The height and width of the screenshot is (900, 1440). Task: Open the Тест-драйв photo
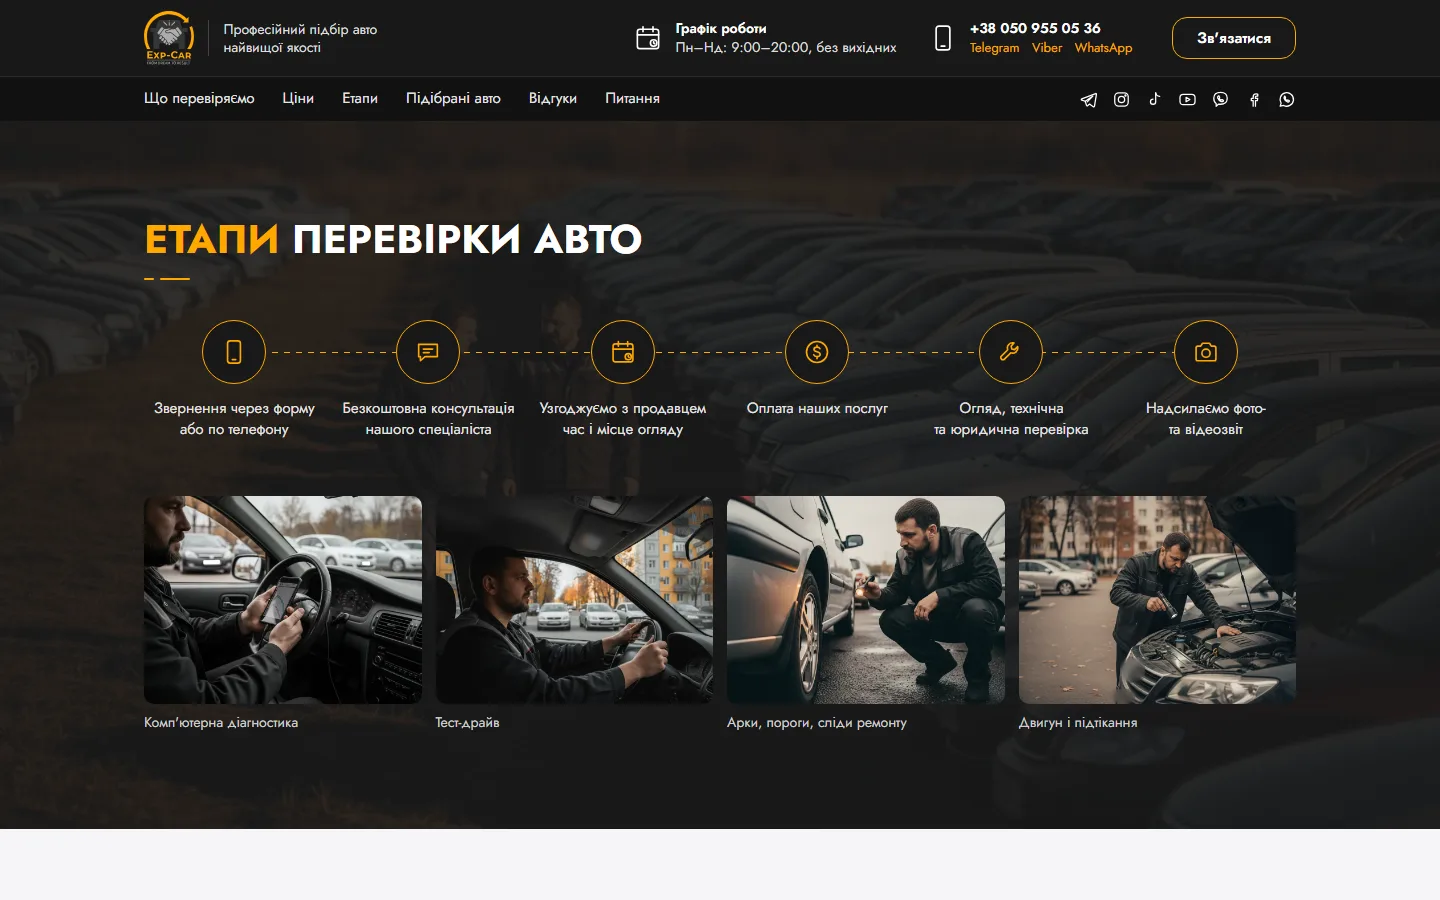(574, 600)
